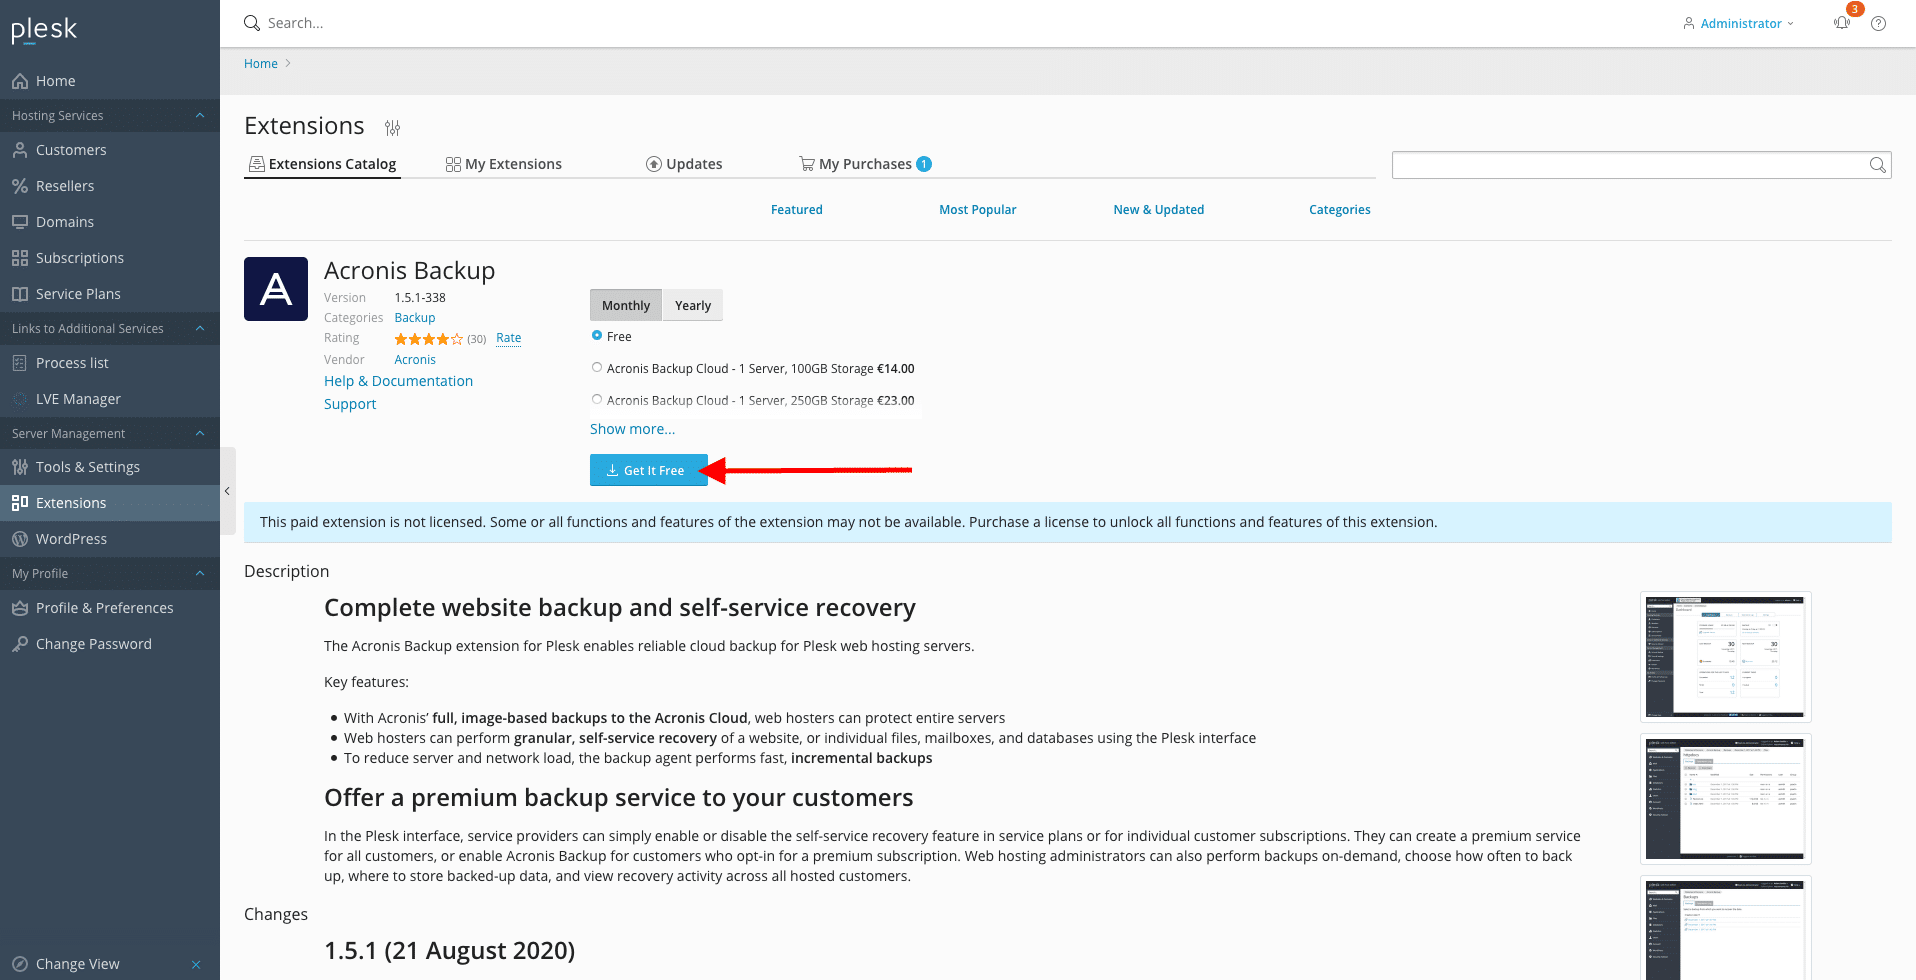Switch billing to Yearly
Viewport: 1916px width, 980px height.
pos(693,306)
